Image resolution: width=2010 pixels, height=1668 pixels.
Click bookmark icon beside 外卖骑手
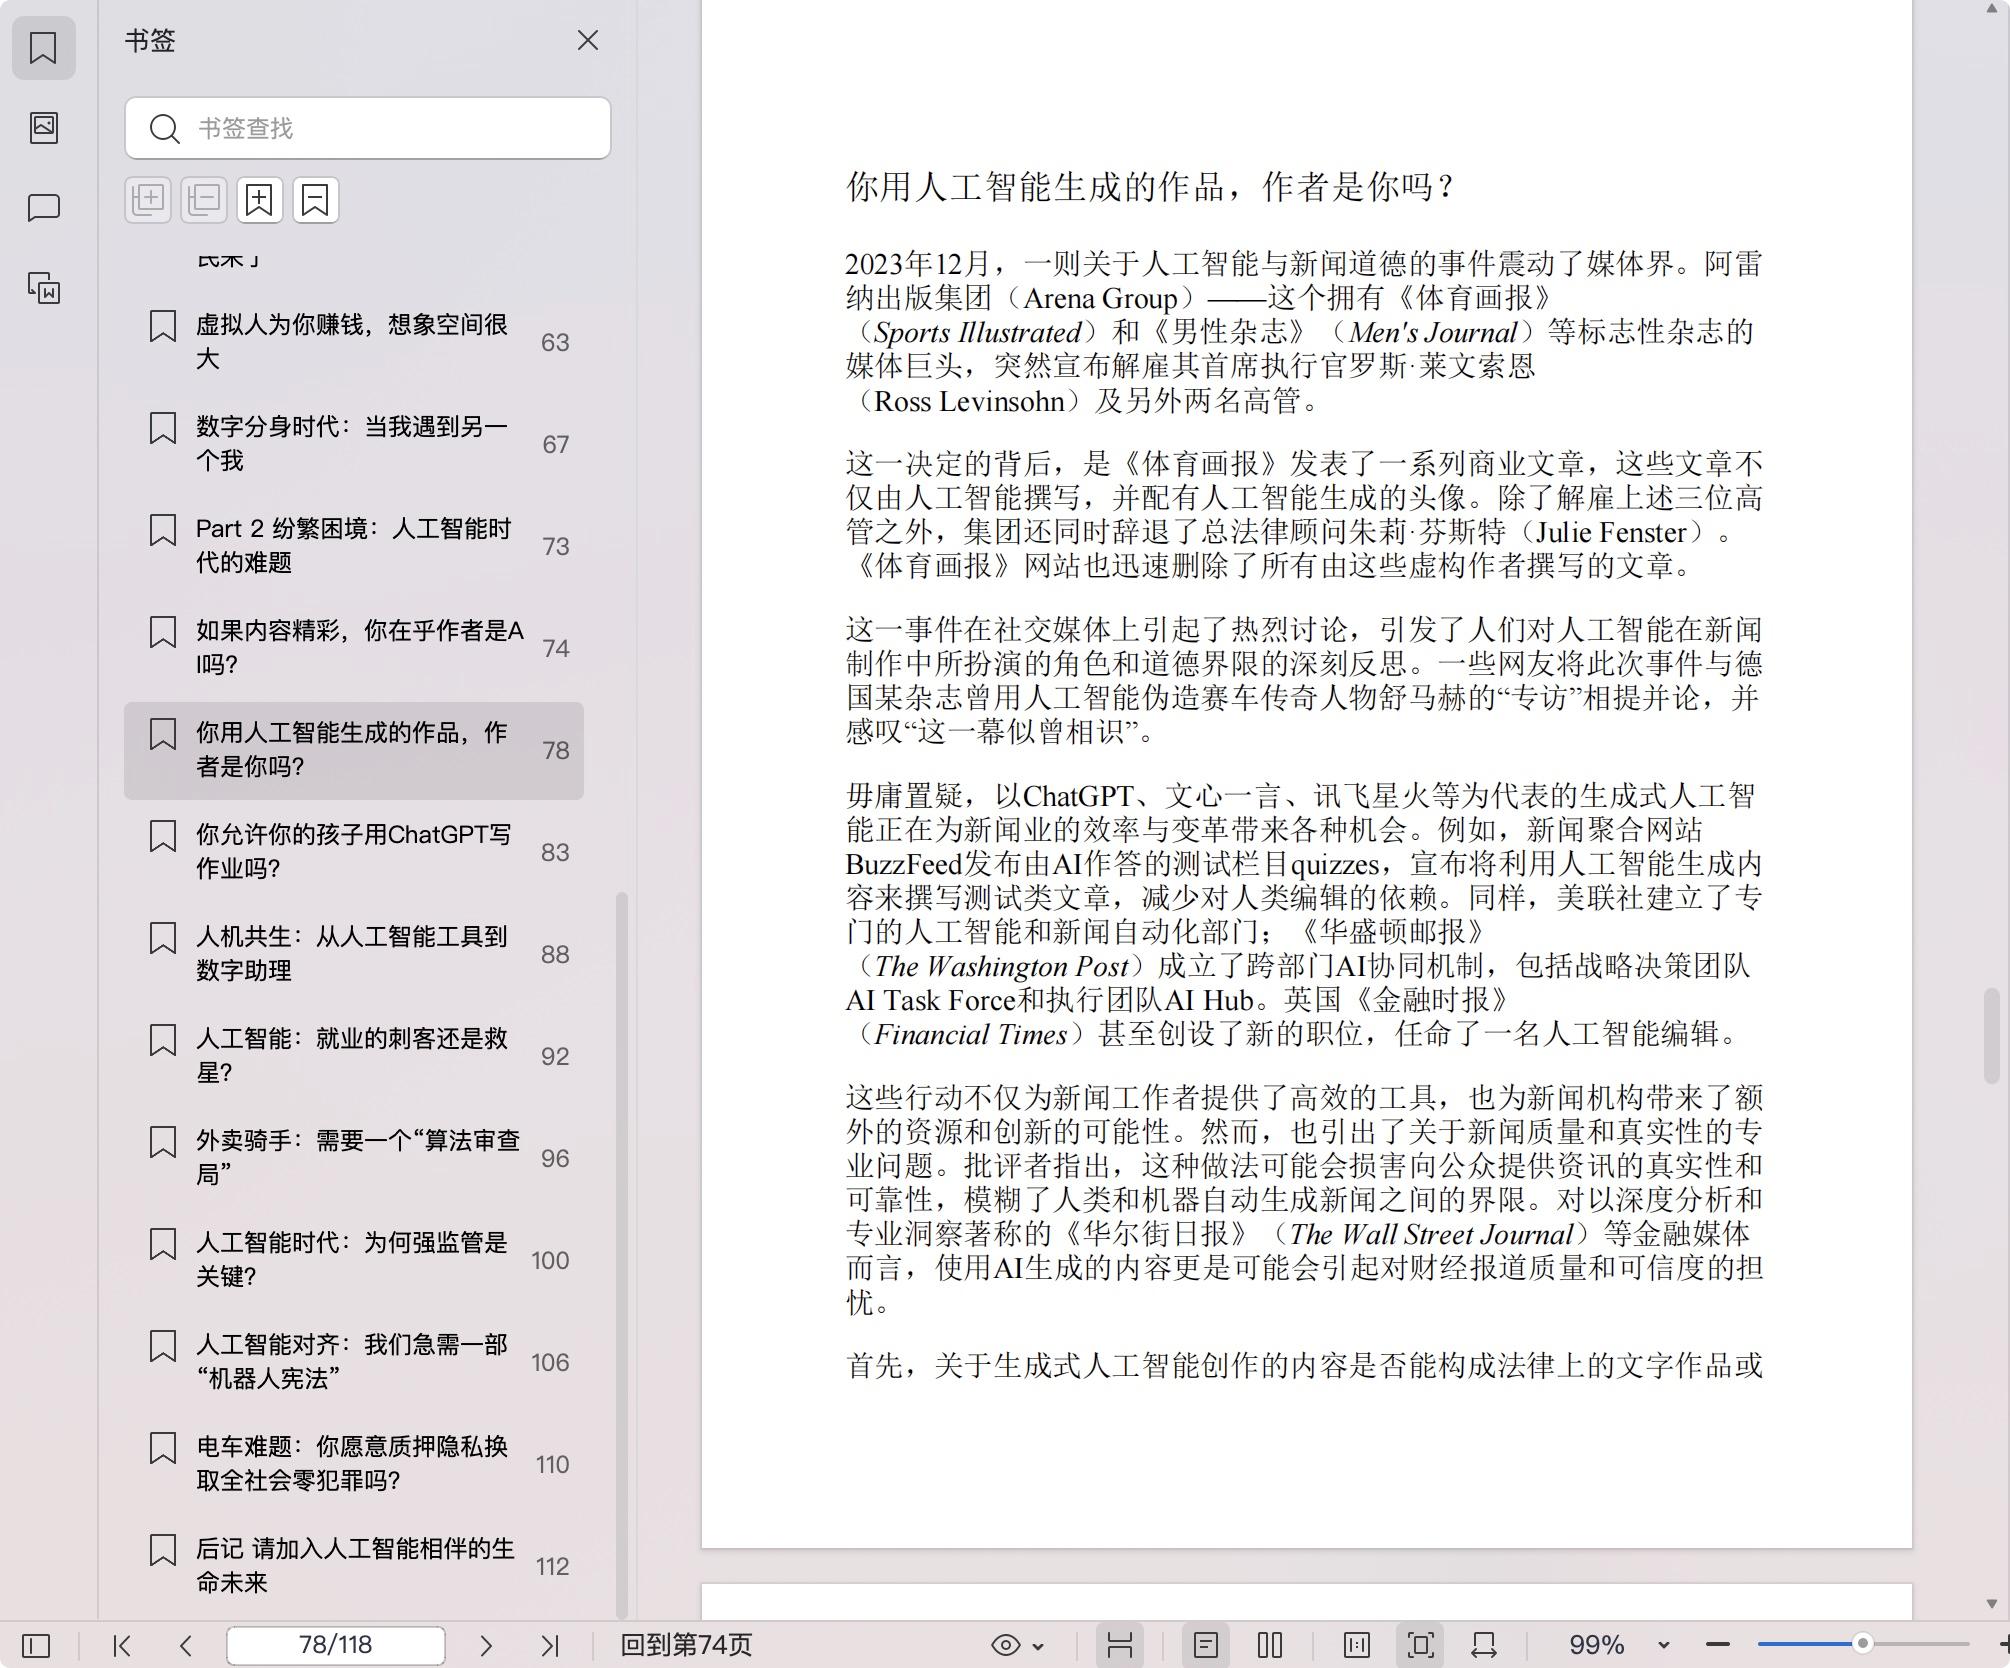coord(163,1142)
